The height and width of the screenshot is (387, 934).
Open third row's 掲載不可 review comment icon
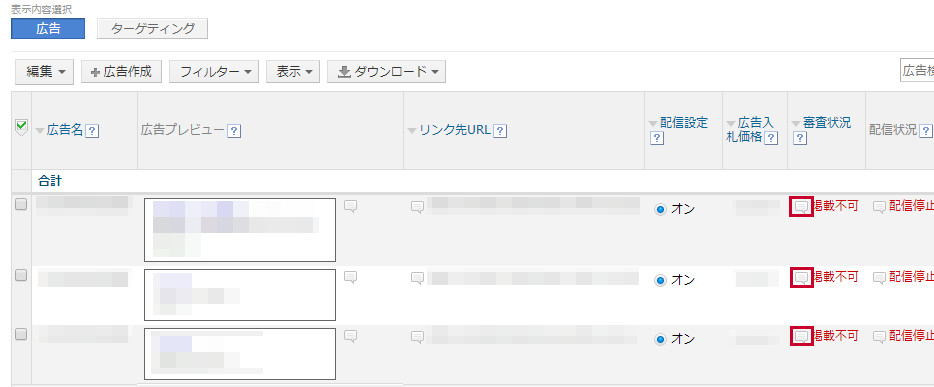pyautogui.click(x=802, y=336)
